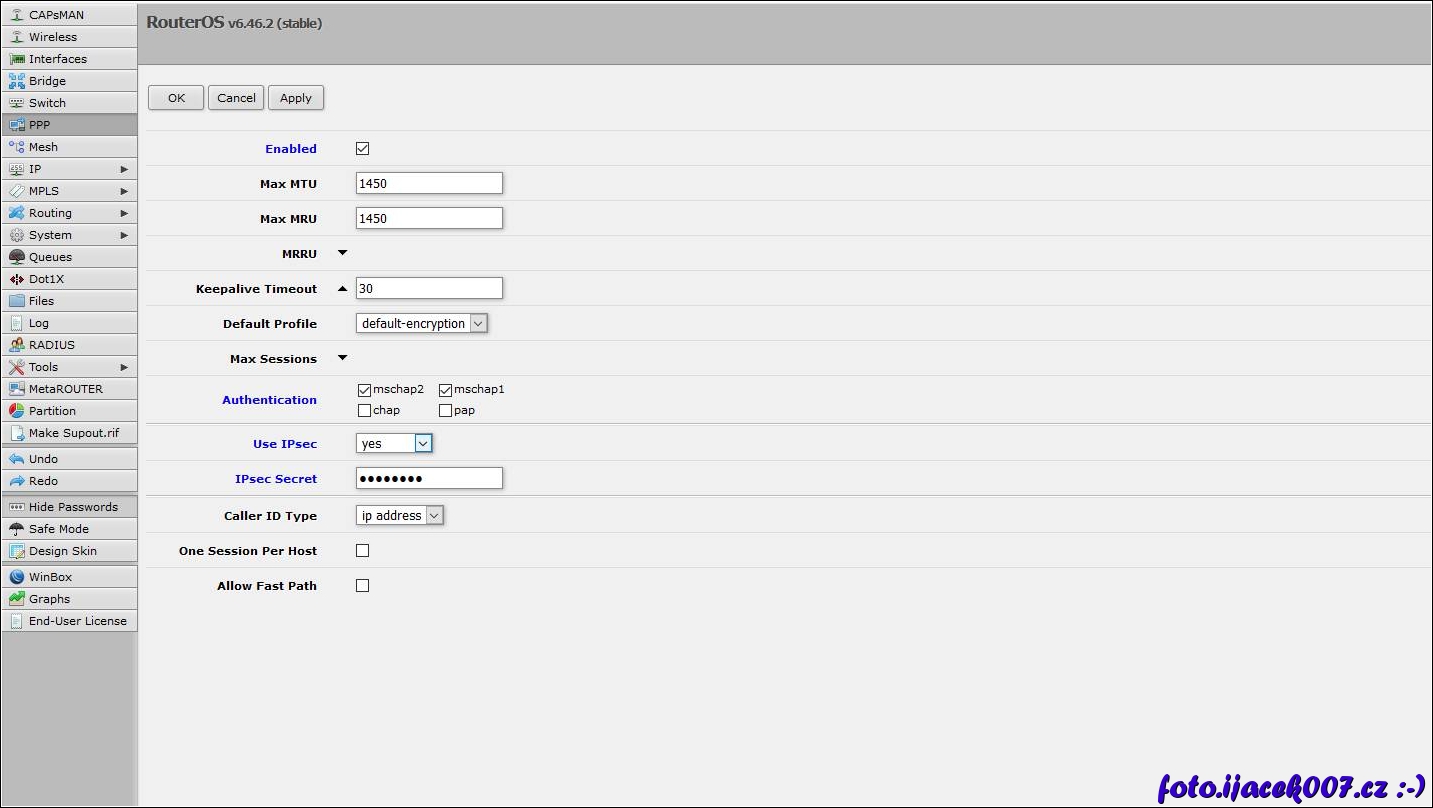Enable the pap authentication checkbox
1433x808 pixels.
point(446,410)
